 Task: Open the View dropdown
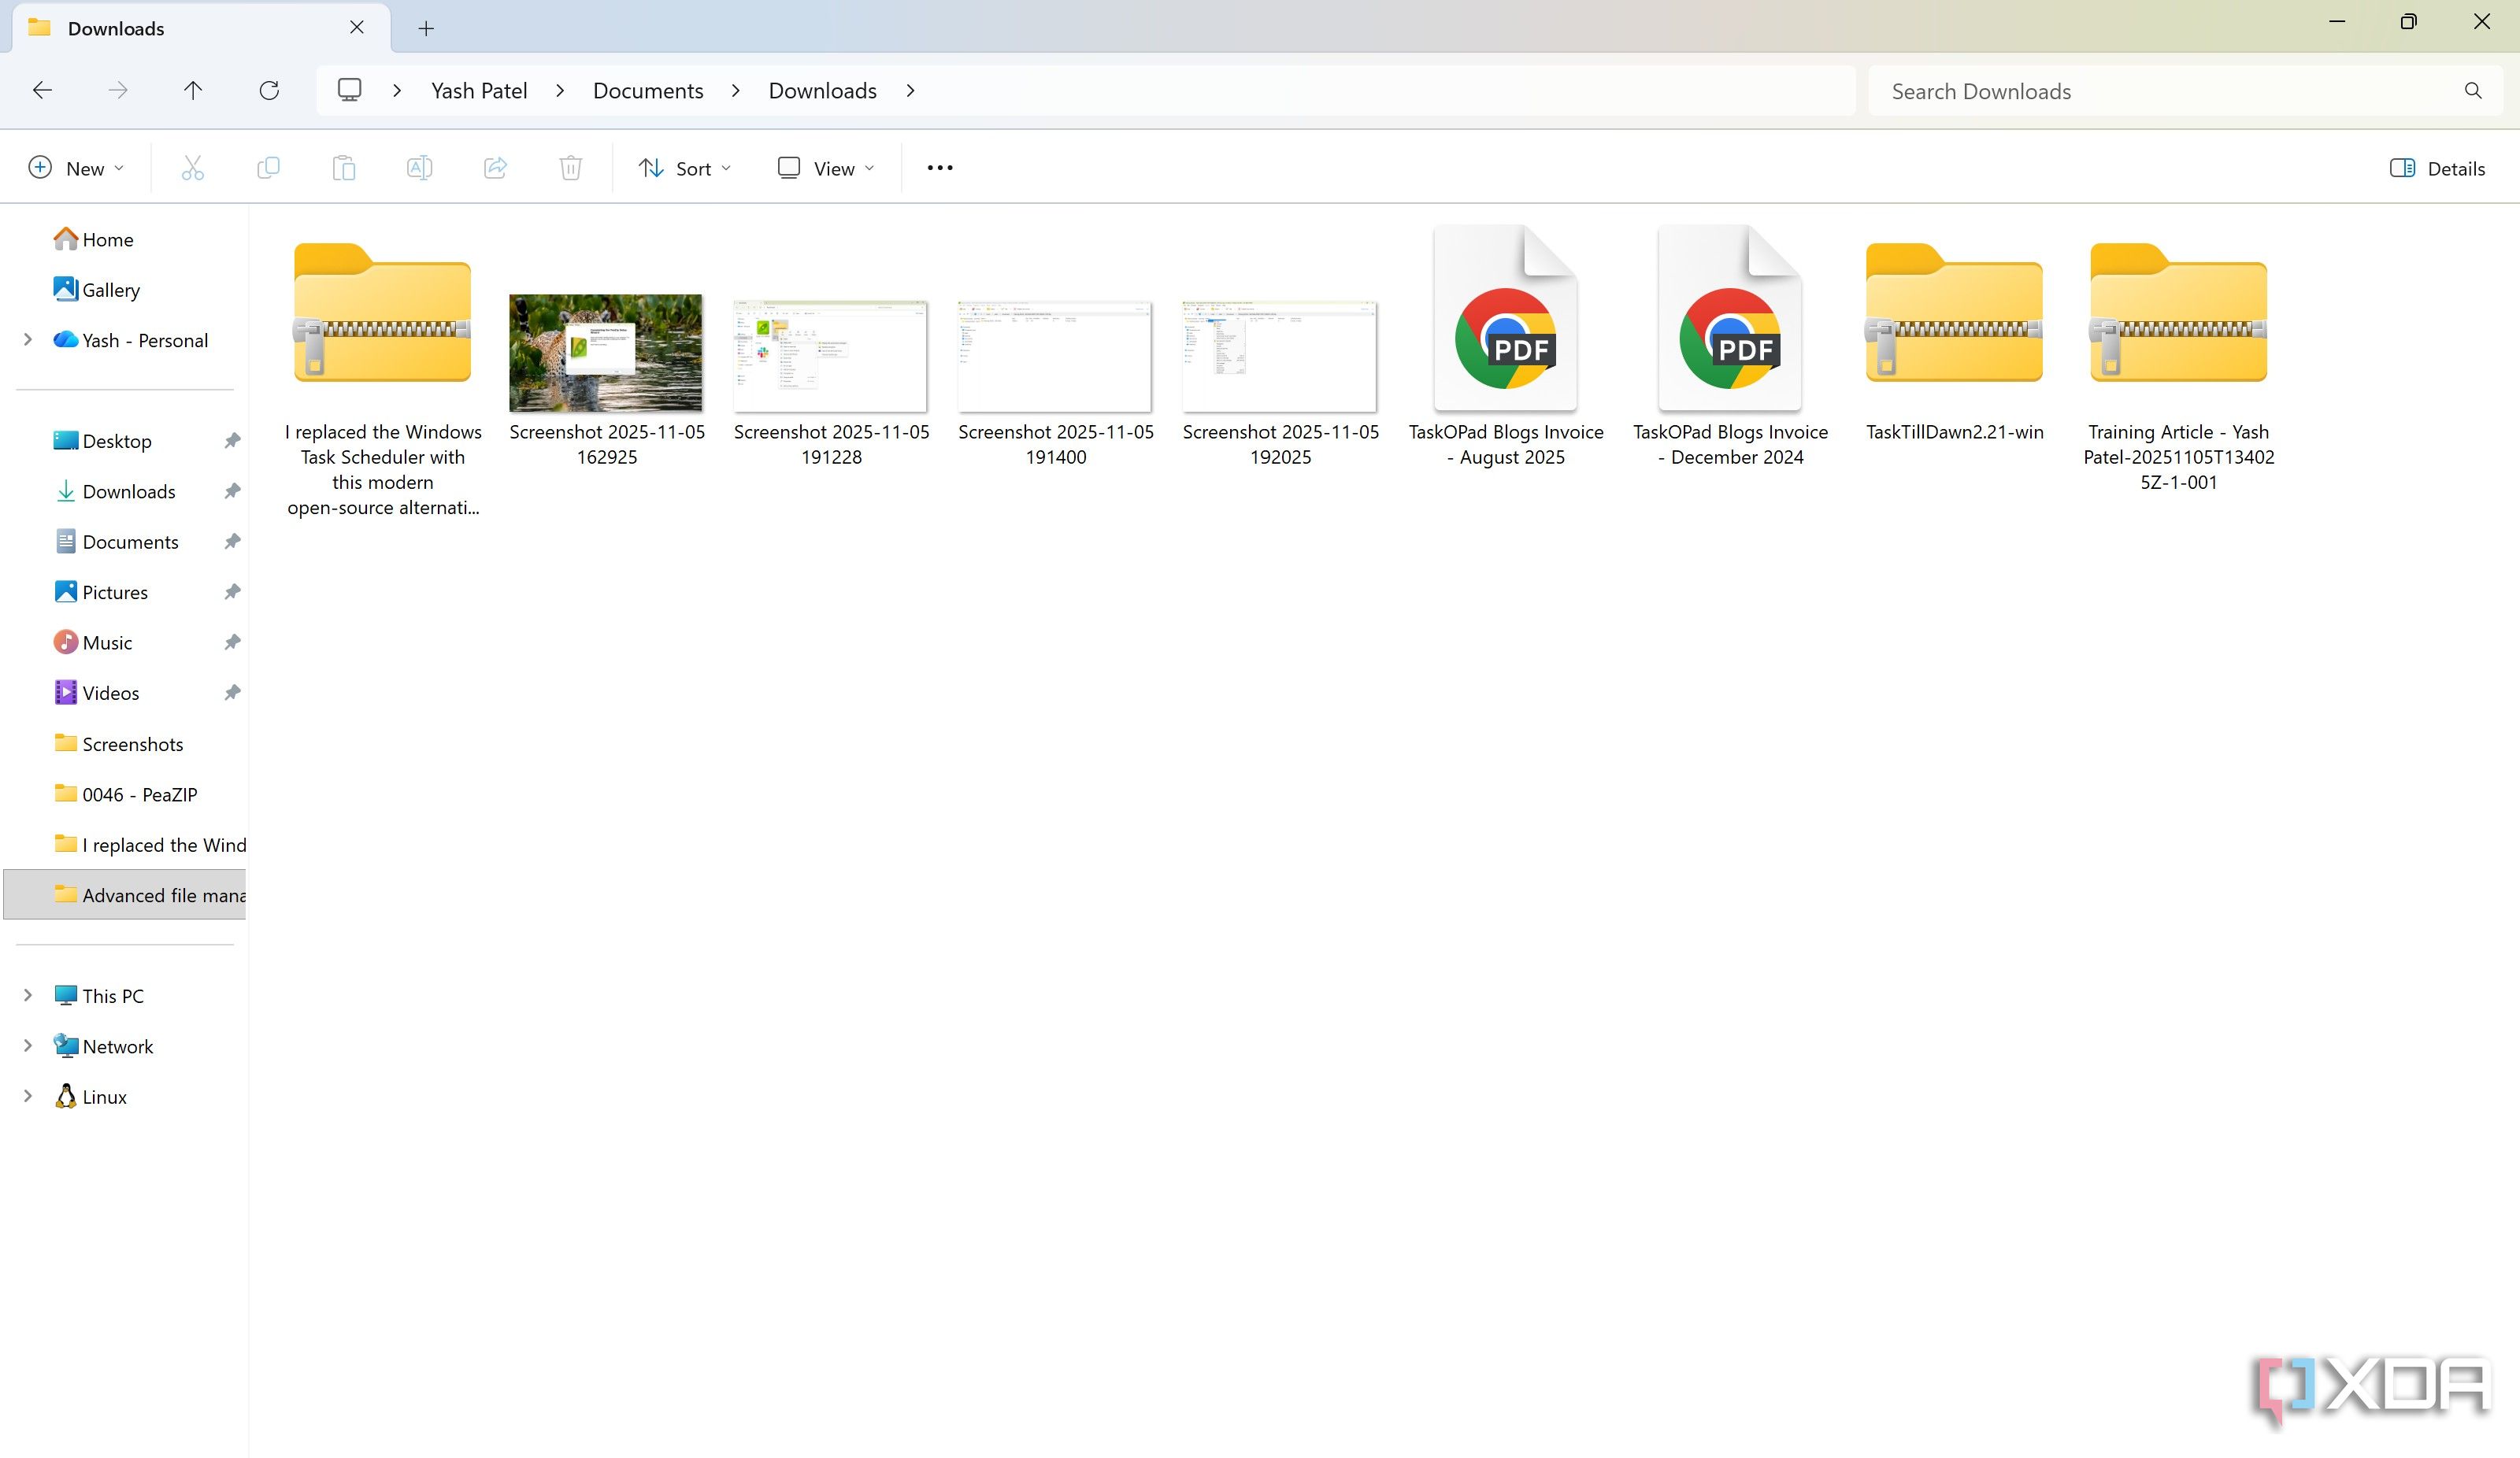point(826,168)
